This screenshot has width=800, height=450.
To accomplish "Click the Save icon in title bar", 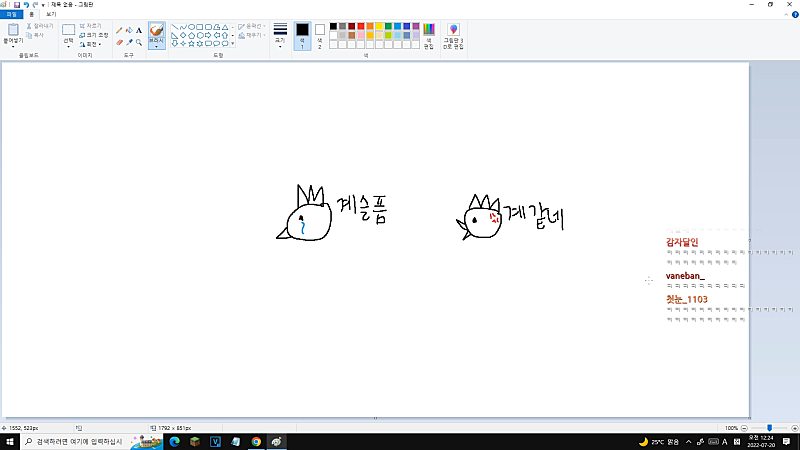I will pos(17,5).
